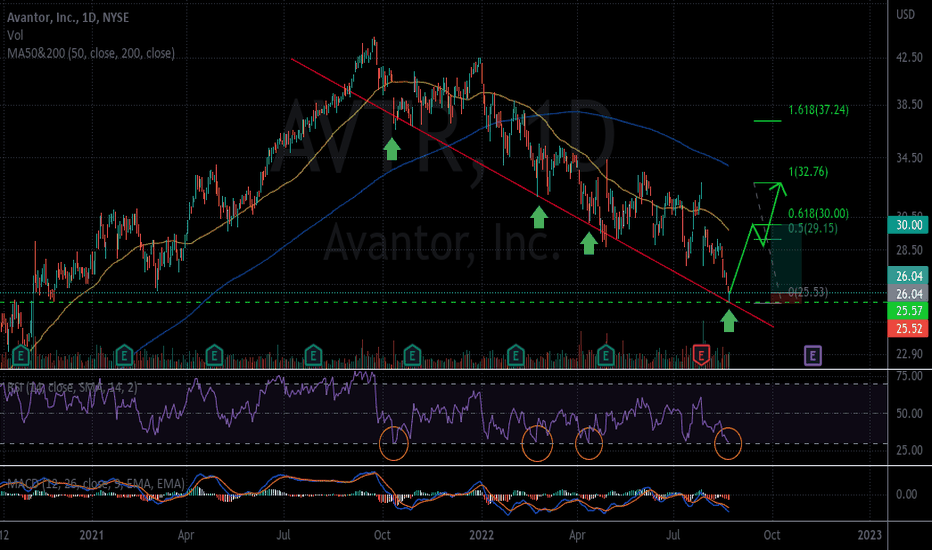Open the earnings marker just after Apr 2022
The image size is (932, 550).
(606, 355)
